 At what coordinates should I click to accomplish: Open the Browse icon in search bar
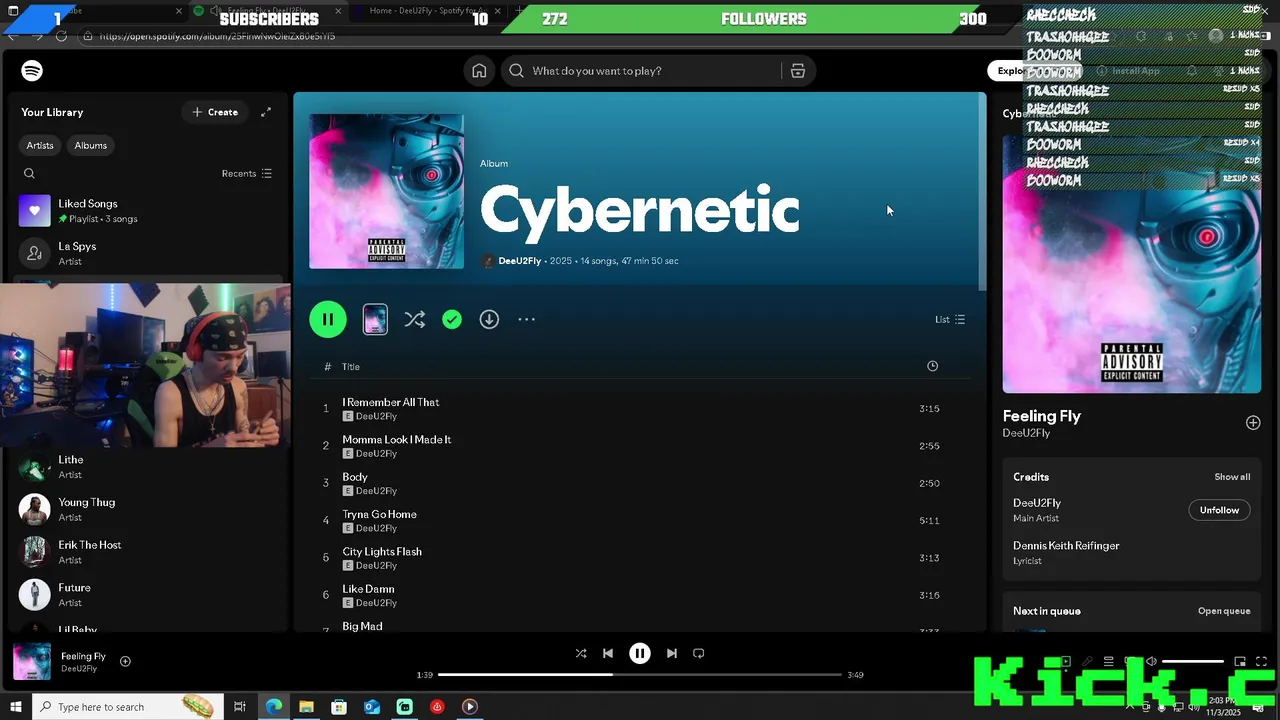coord(798,71)
